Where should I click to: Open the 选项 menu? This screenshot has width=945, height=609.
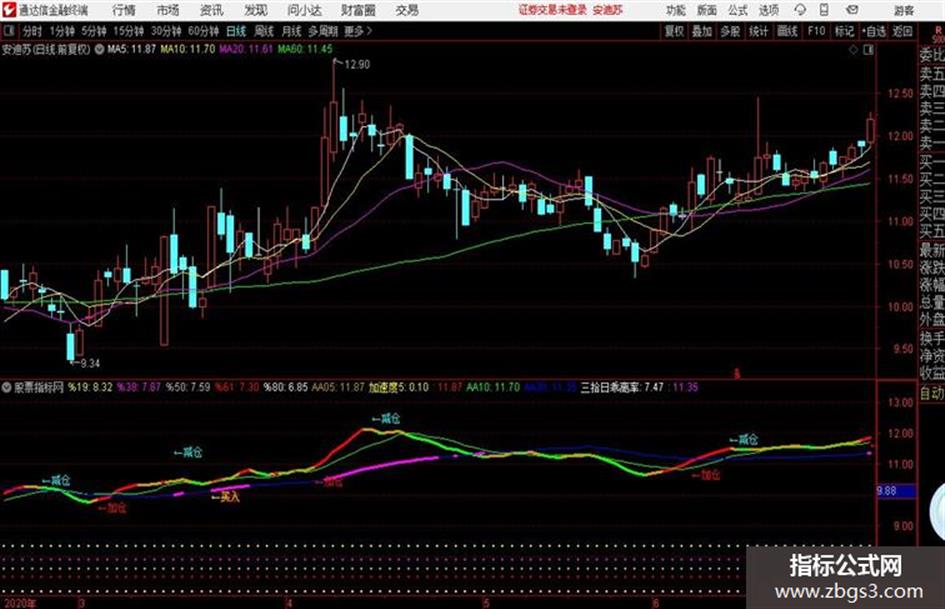pos(769,10)
